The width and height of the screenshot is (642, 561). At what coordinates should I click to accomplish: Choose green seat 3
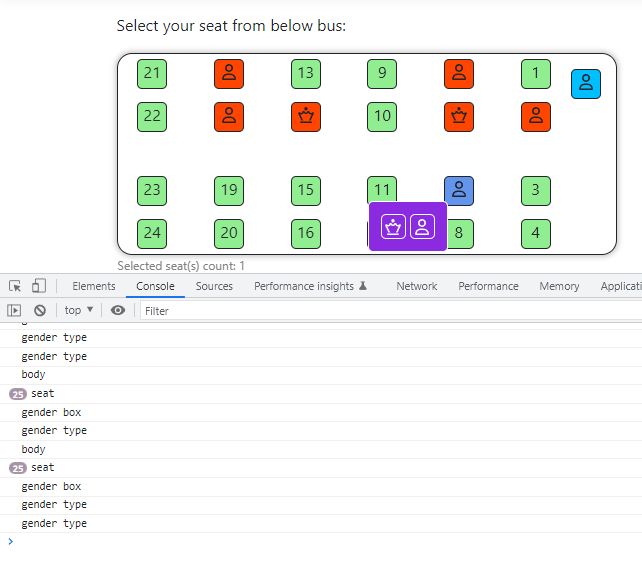[x=536, y=191]
